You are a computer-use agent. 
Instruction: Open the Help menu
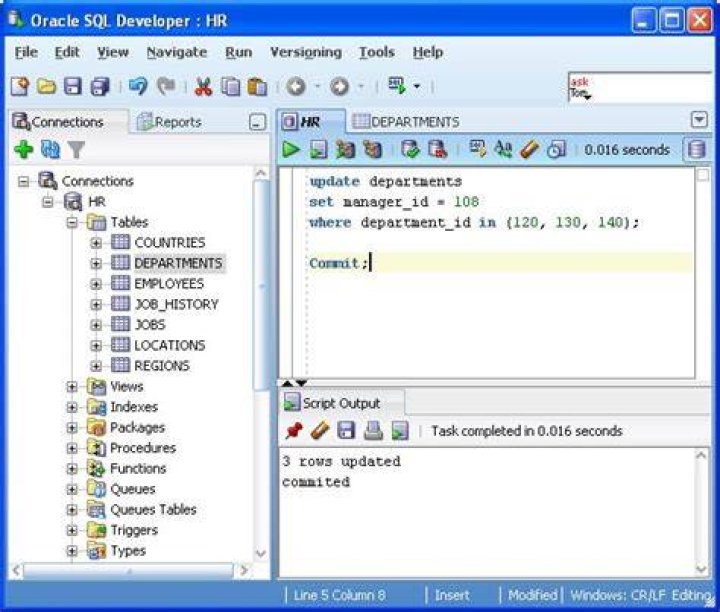click(428, 52)
